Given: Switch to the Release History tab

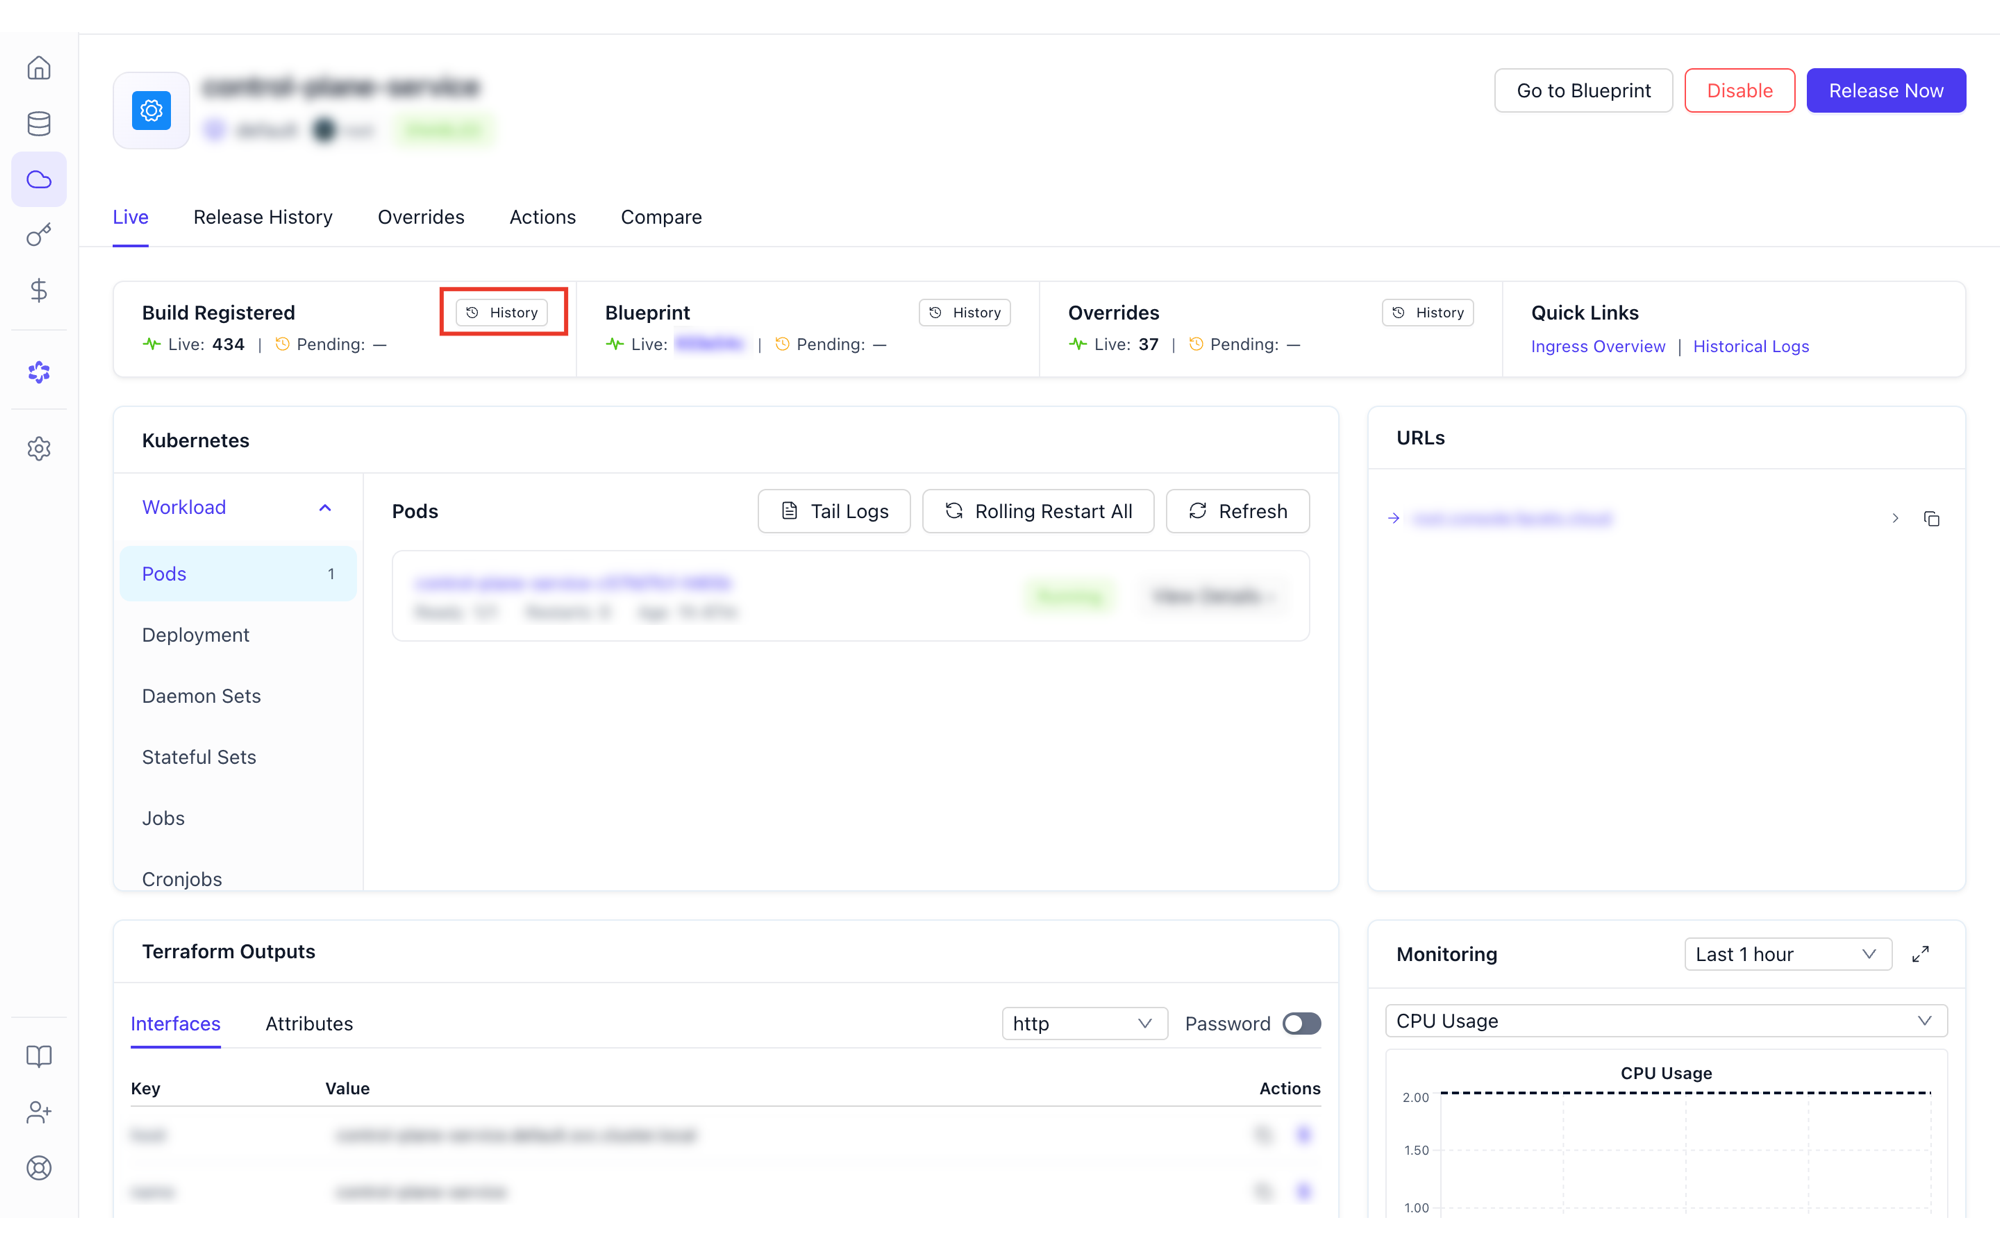Looking at the screenshot, I should pos(263,217).
